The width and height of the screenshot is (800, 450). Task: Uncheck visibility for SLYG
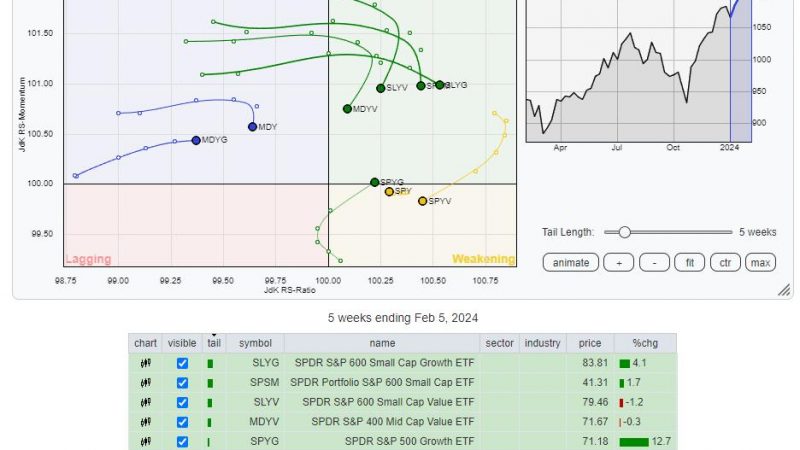tap(182, 363)
